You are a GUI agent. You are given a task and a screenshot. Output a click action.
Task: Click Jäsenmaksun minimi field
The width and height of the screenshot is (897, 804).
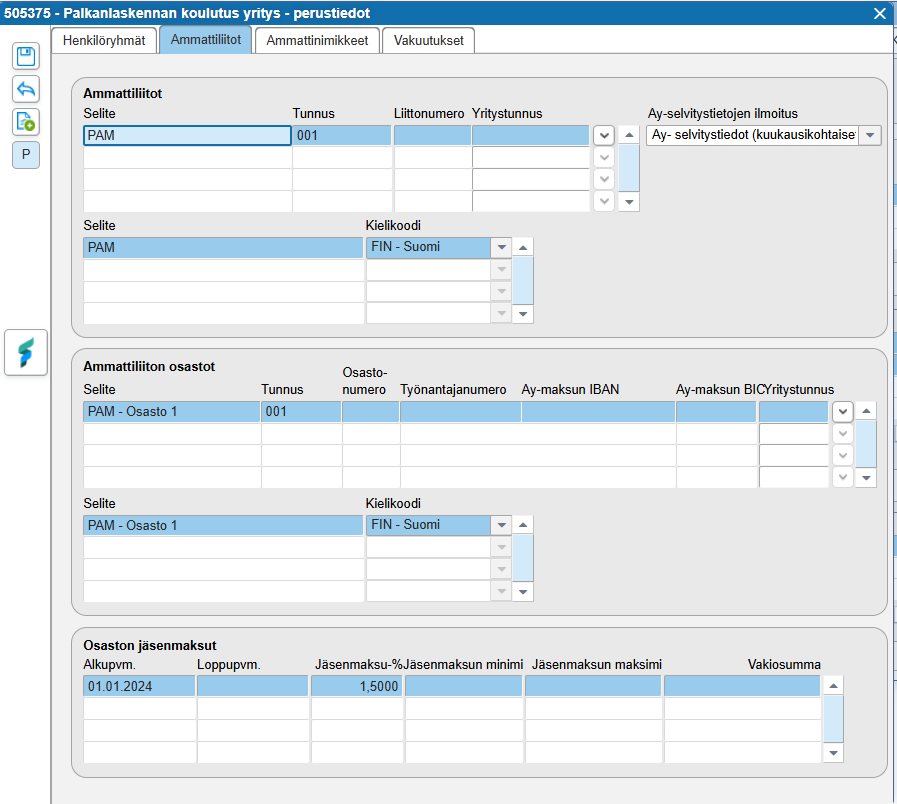click(x=463, y=686)
